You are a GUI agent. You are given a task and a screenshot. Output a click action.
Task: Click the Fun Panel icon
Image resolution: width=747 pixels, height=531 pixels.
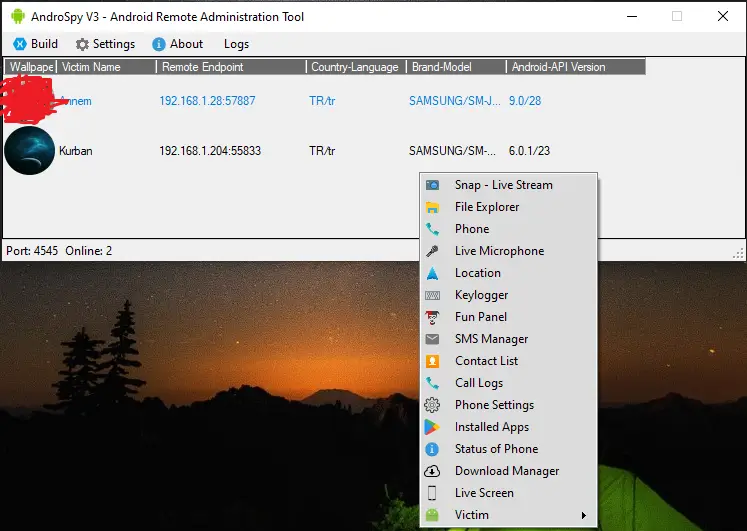pyautogui.click(x=432, y=317)
